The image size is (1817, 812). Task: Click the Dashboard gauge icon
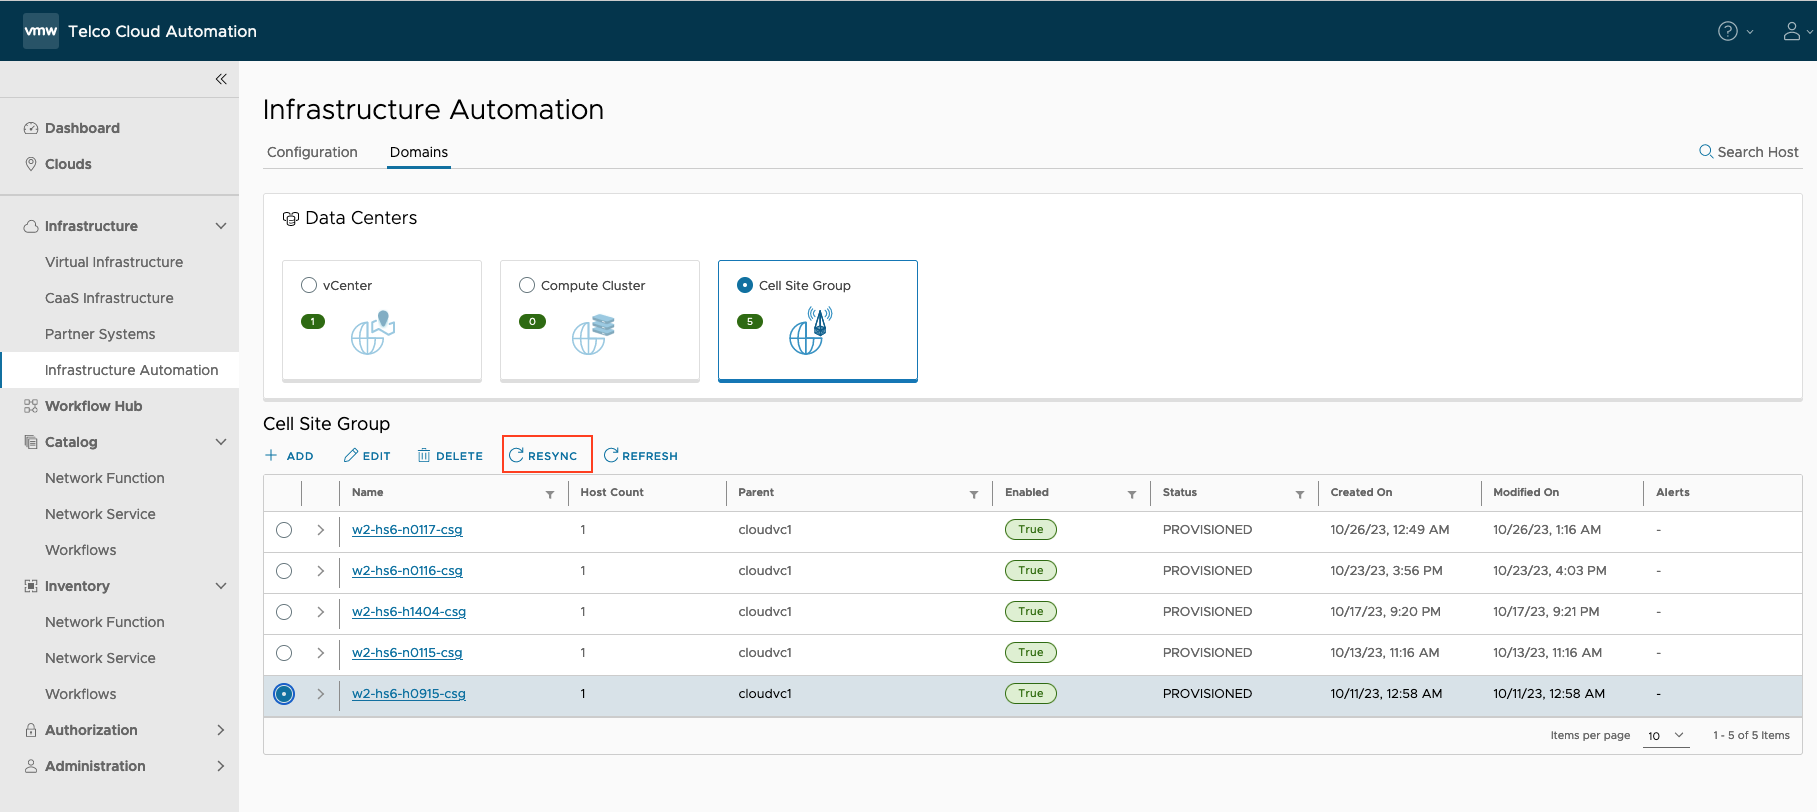[31, 128]
